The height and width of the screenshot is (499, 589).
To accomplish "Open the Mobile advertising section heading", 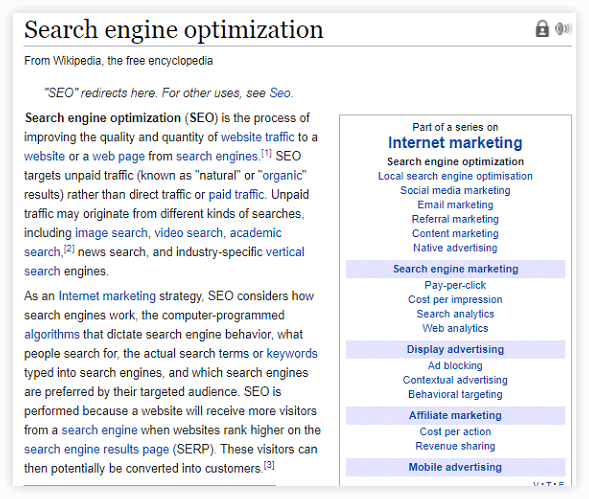I will click(x=455, y=467).
